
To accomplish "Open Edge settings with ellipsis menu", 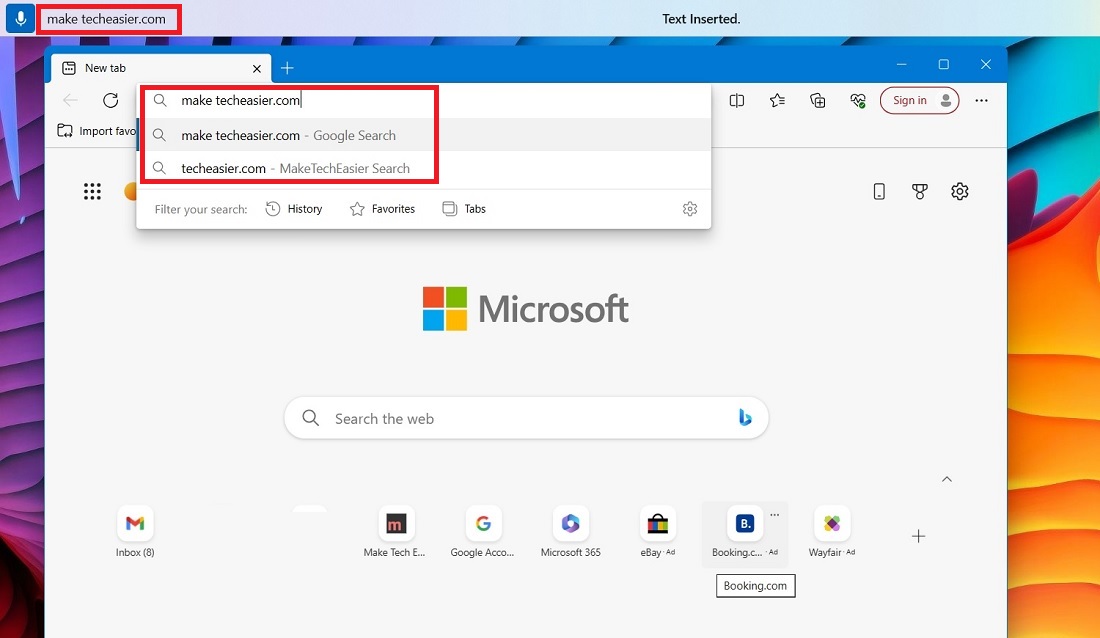I will [x=982, y=100].
